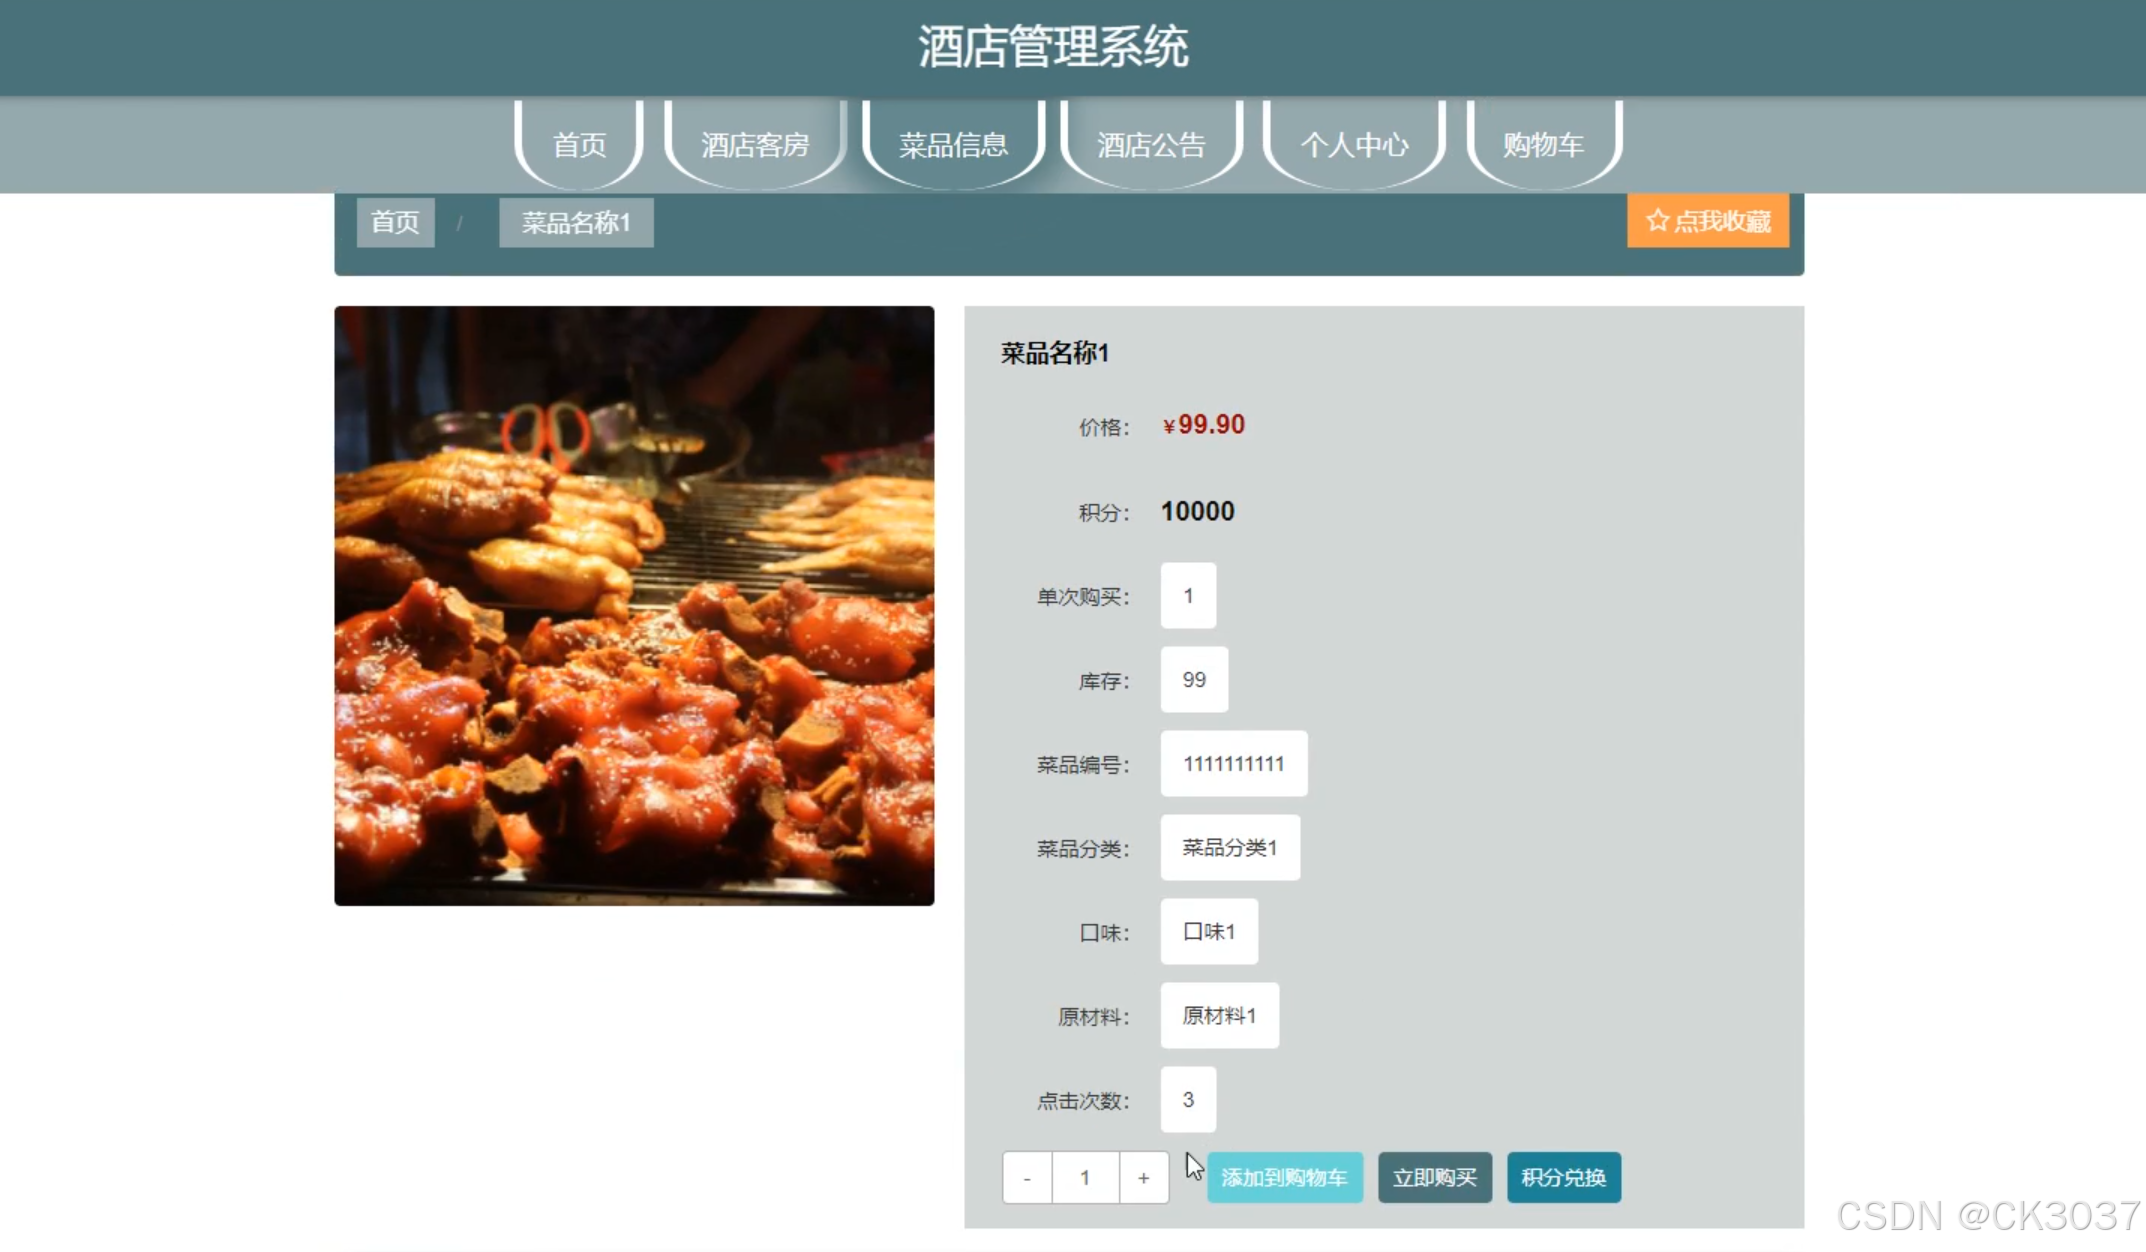Select the 菜品分类1 category field

coord(1230,847)
